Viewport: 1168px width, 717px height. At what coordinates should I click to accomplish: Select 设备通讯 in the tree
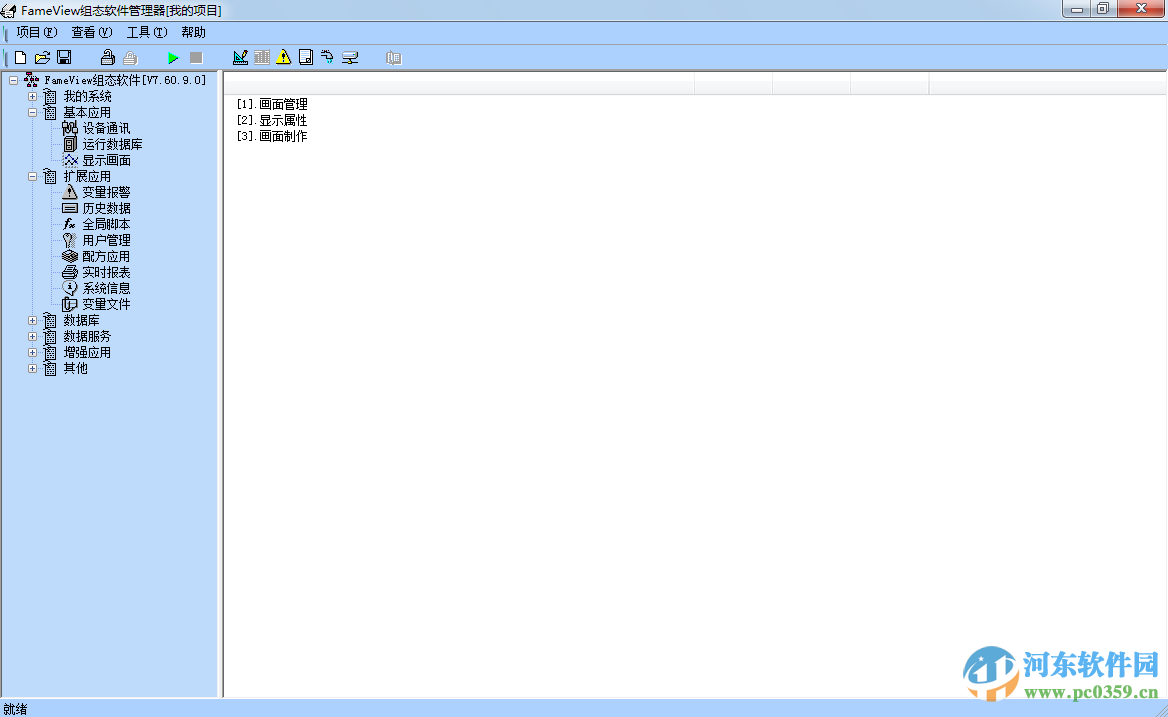(106, 128)
